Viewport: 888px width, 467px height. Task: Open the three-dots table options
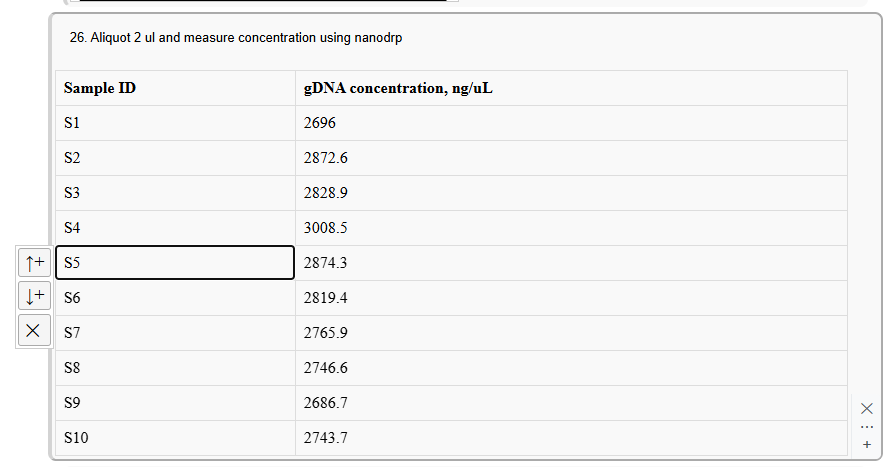[x=867, y=426]
